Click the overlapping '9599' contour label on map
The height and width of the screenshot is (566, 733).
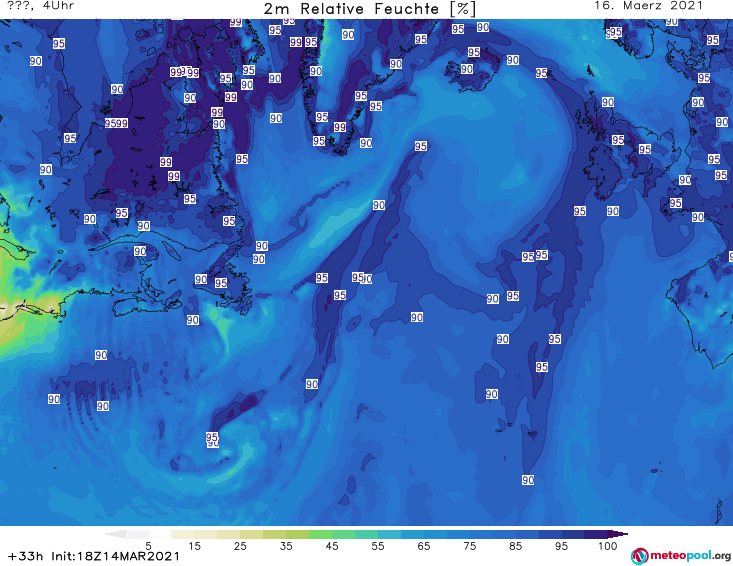(116, 123)
